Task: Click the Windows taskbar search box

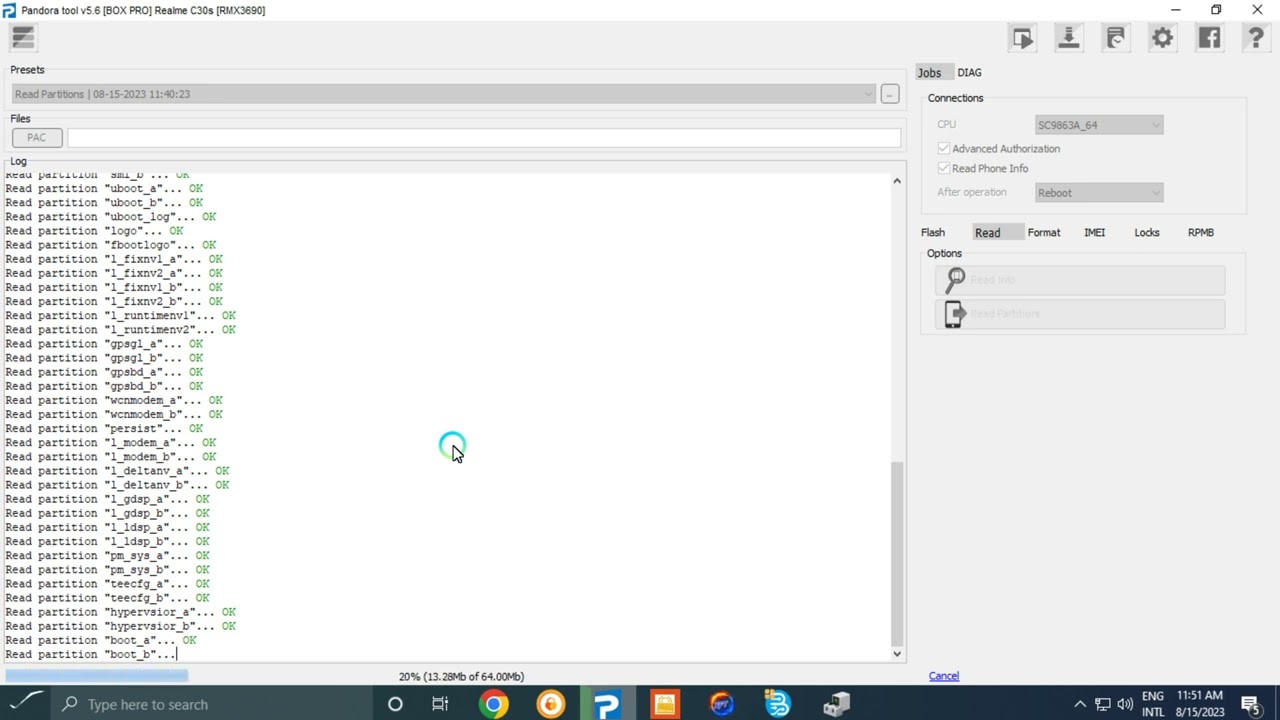Action: point(210,704)
